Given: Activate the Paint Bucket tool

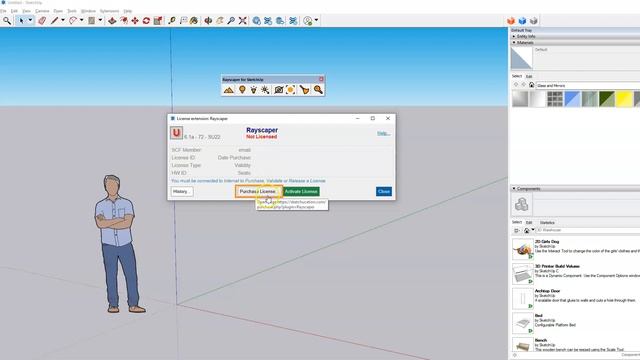Looking at the screenshot, I should pos(194,20).
